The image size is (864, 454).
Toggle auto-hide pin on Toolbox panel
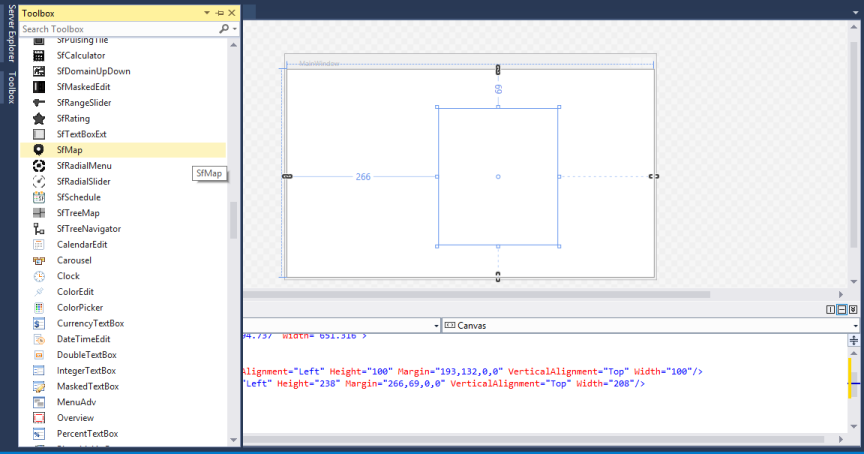pyautogui.click(x=220, y=13)
